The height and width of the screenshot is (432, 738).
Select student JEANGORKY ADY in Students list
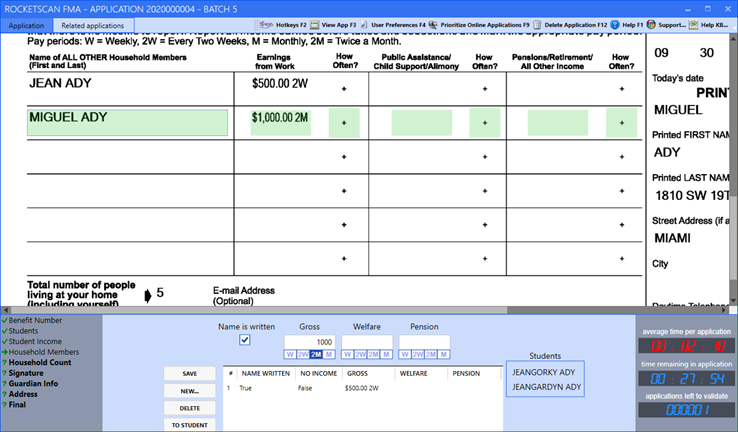pos(544,372)
